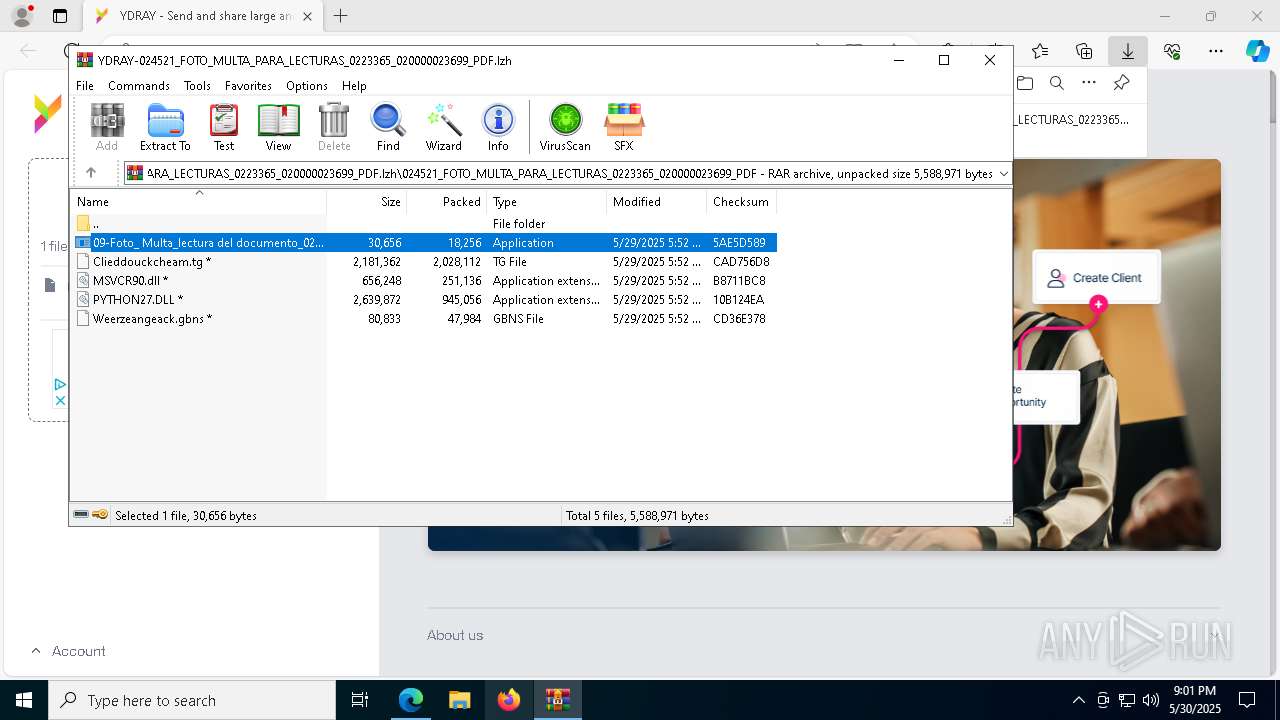This screenshot has width=1280, height=720.
Task: Show archive Info
Action: click(x=498, y=127)
